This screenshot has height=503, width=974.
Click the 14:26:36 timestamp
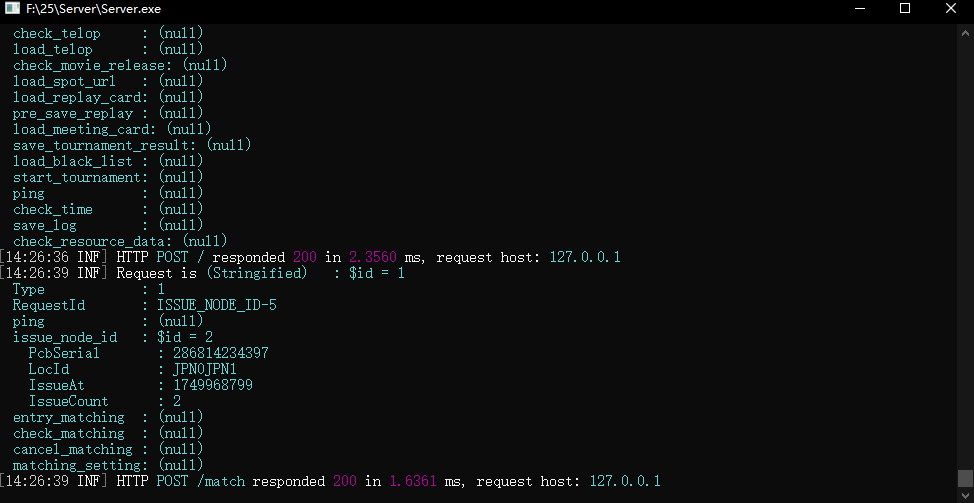coord(37,257)
